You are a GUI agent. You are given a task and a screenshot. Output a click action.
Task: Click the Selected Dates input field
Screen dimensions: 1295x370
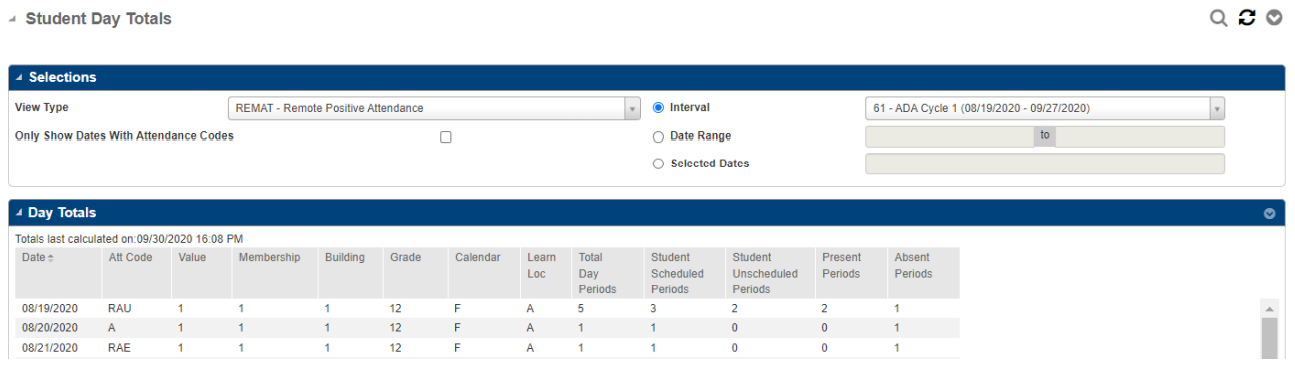(1044, 164)
